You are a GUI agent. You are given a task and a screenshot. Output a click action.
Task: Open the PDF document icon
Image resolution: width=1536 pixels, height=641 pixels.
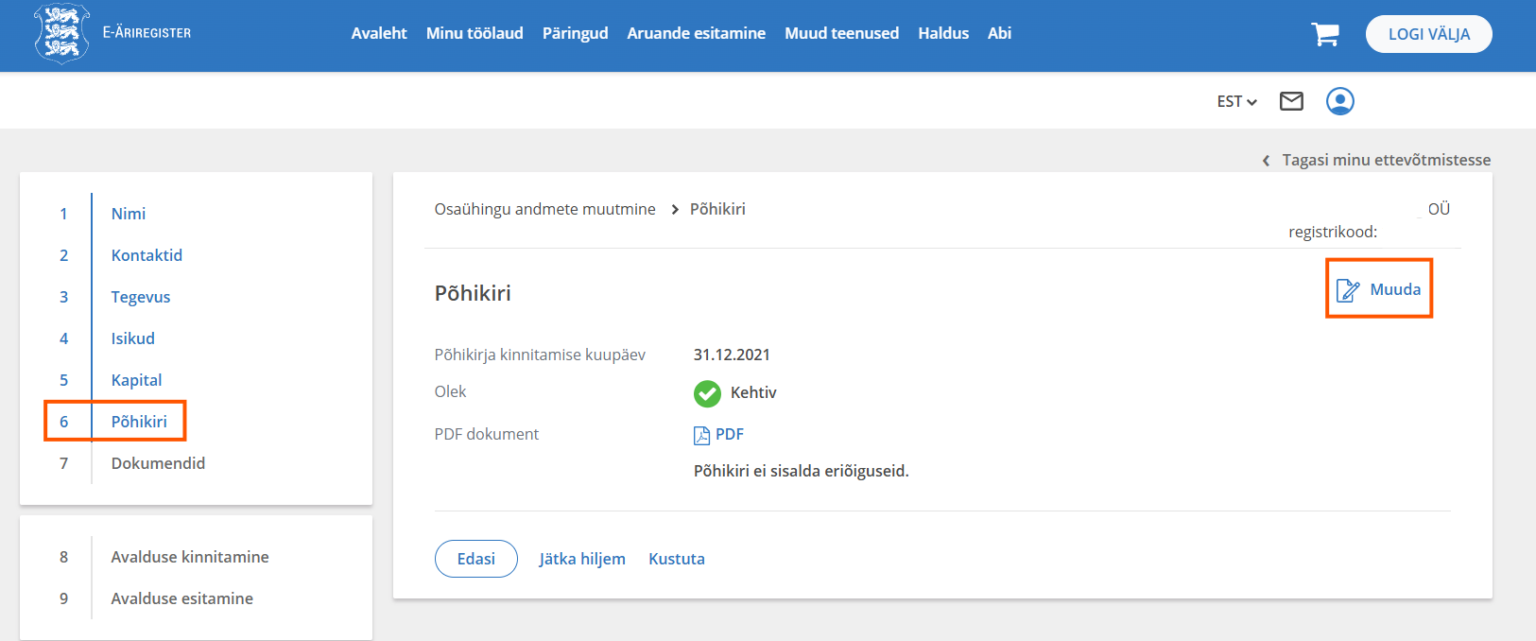click(x=701, y=434)
